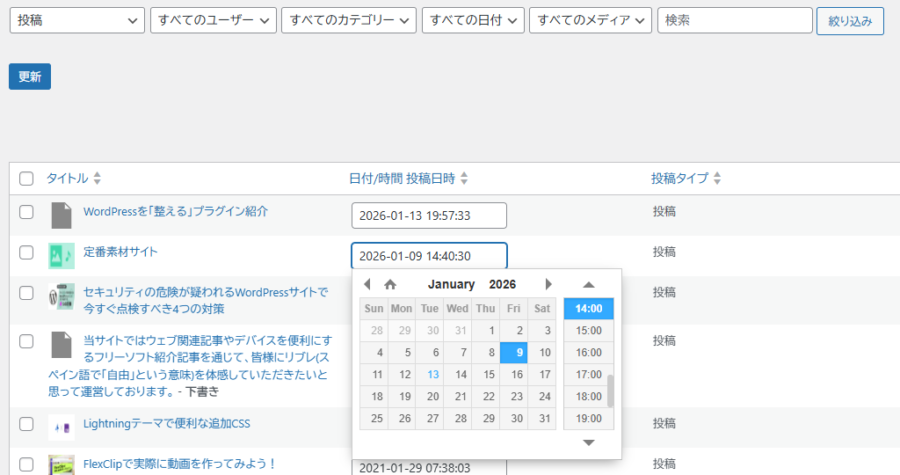900x475 pixels.
Task: Click the 絞り込み filter button
Action: point(850,21)
